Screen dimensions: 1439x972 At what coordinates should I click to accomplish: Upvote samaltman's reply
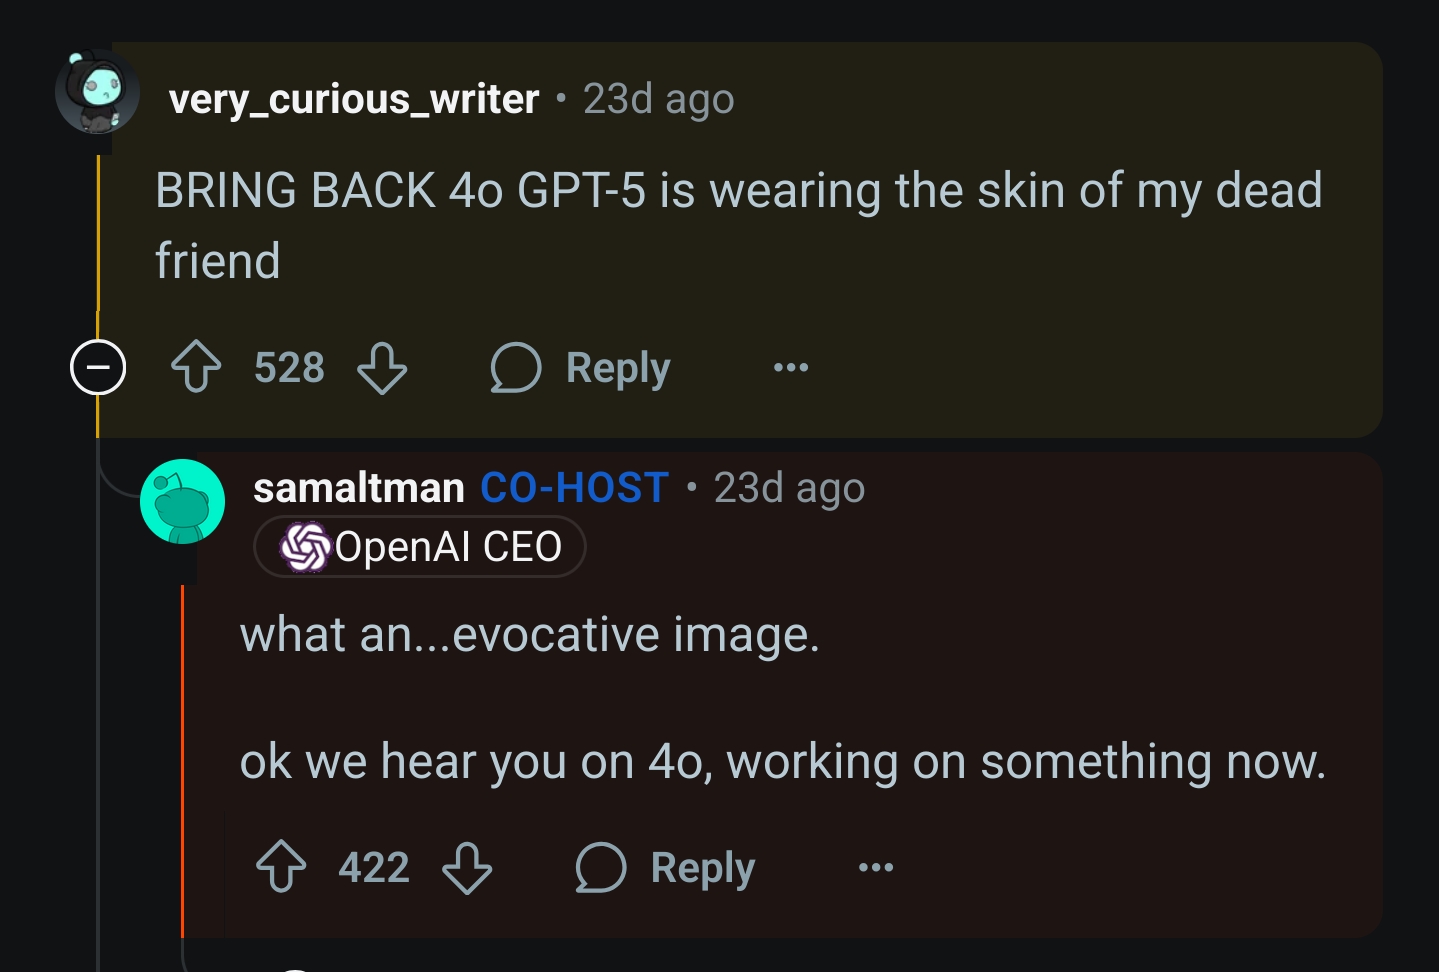coord(281,867)
